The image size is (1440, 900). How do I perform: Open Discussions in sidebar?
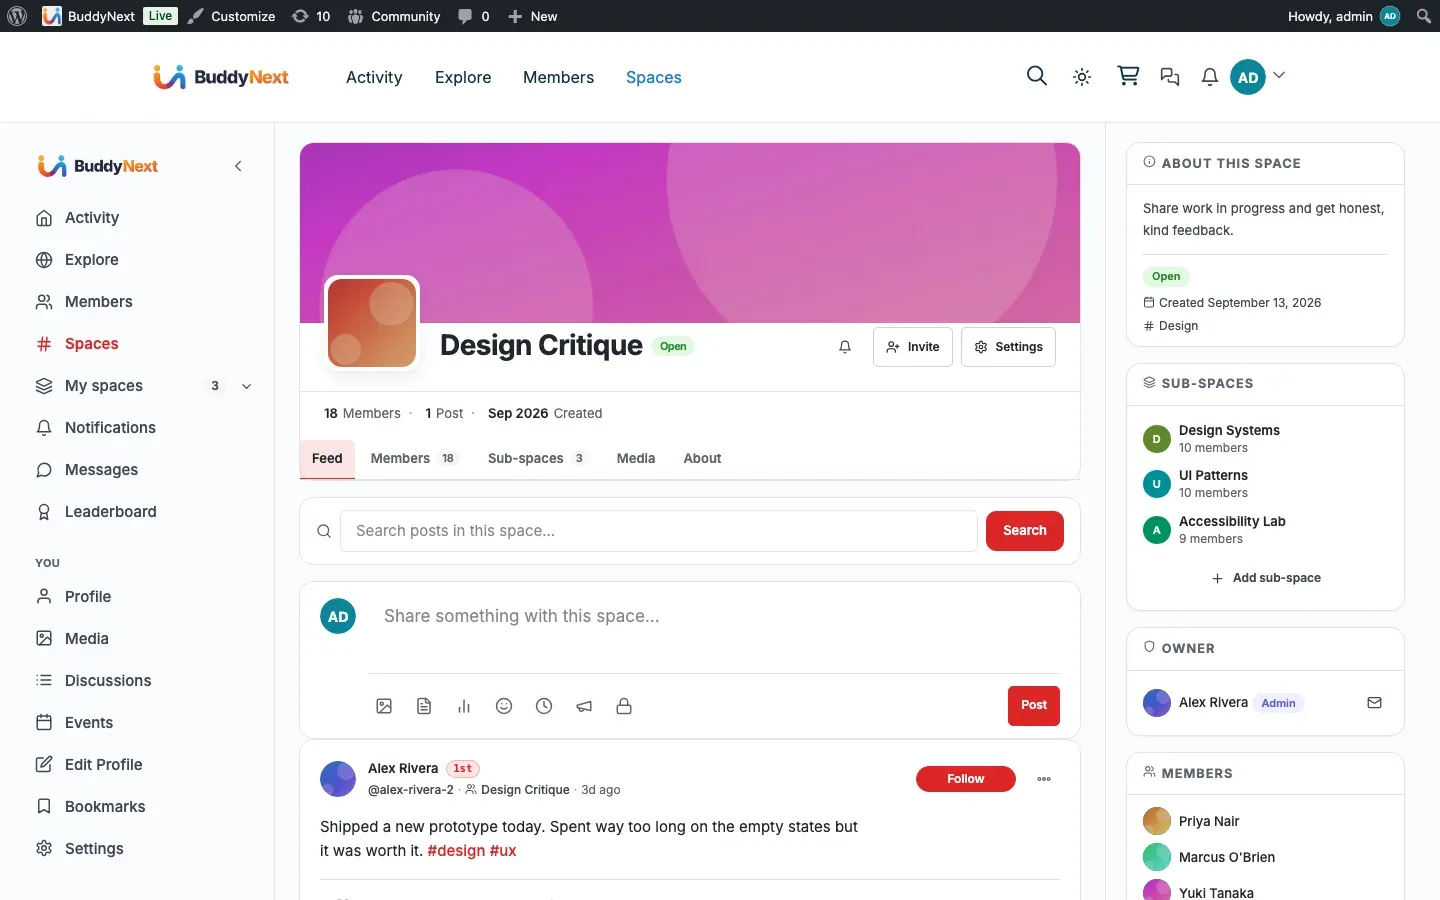click(x=108, y=681)
